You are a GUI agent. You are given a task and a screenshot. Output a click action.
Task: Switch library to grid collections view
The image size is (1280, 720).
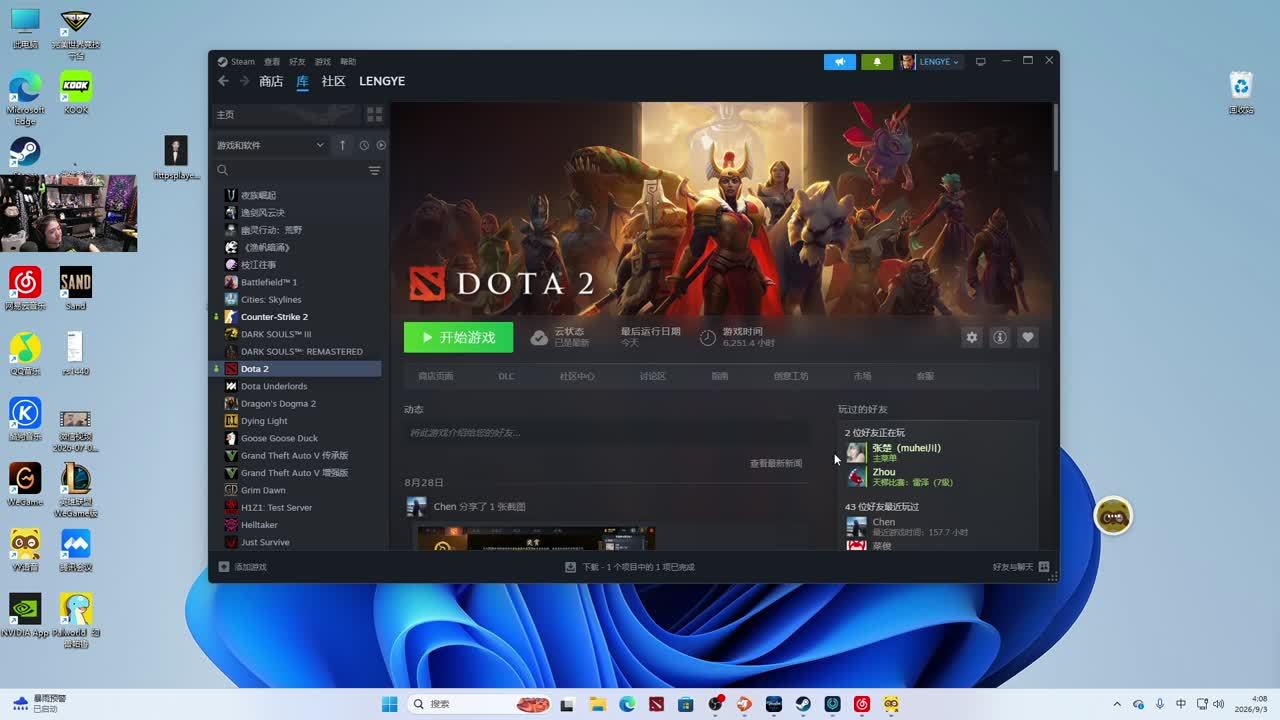tap(374, 115)
